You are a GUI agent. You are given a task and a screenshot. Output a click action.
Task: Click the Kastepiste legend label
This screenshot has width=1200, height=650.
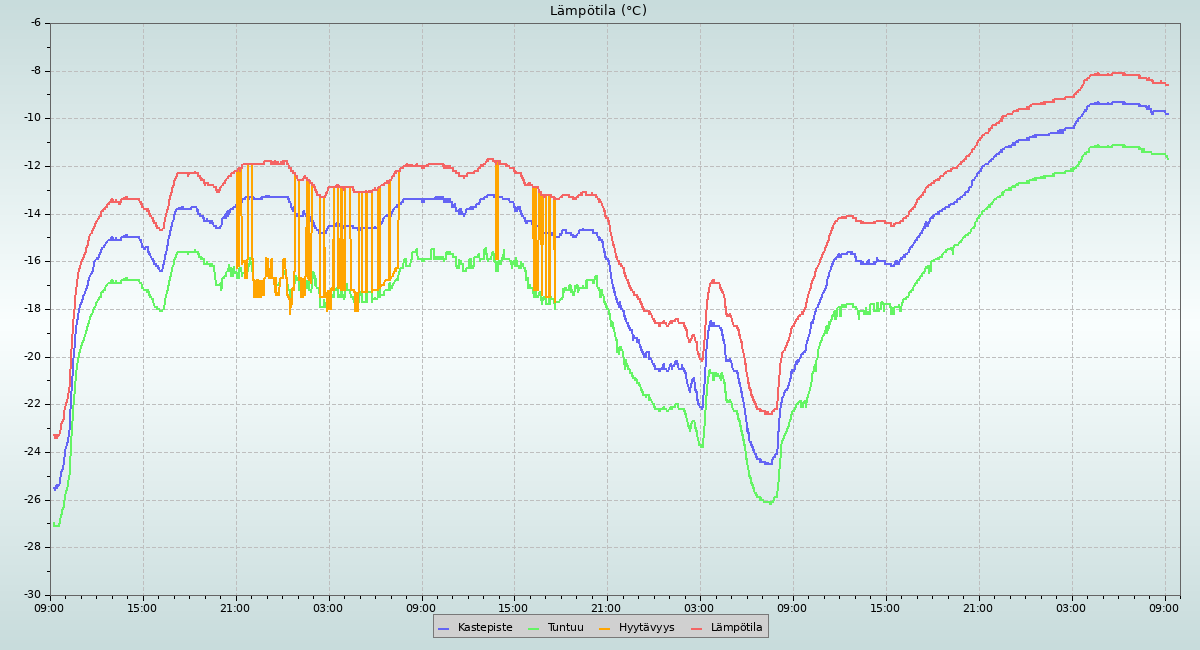pos(485,628)
